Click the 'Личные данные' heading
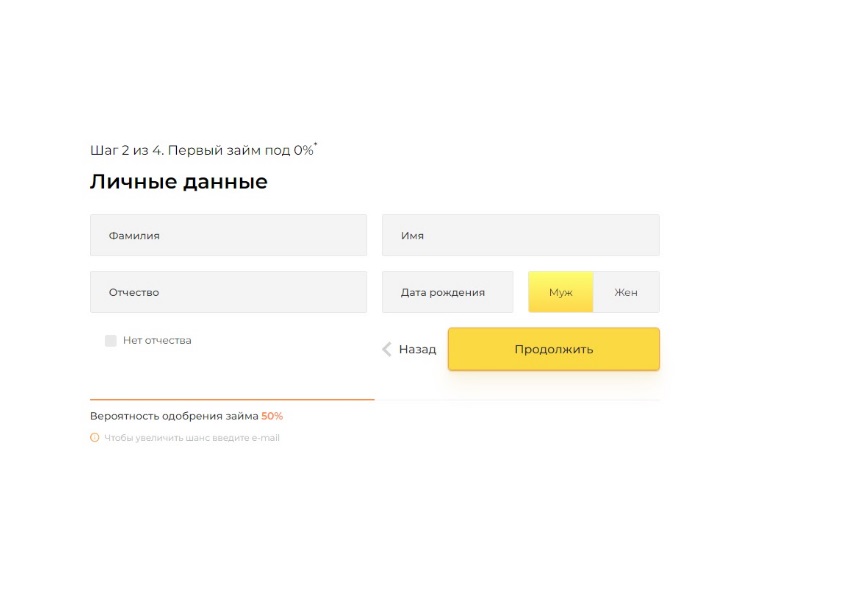The height and width of the screenshot is (599, 858). tap(179, 182)
